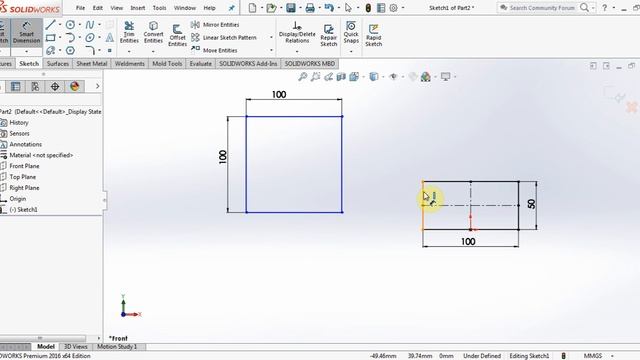Click the 50 dimension on rectangle
The height and width of the screenshot is (360, 640).
[531, 204]
